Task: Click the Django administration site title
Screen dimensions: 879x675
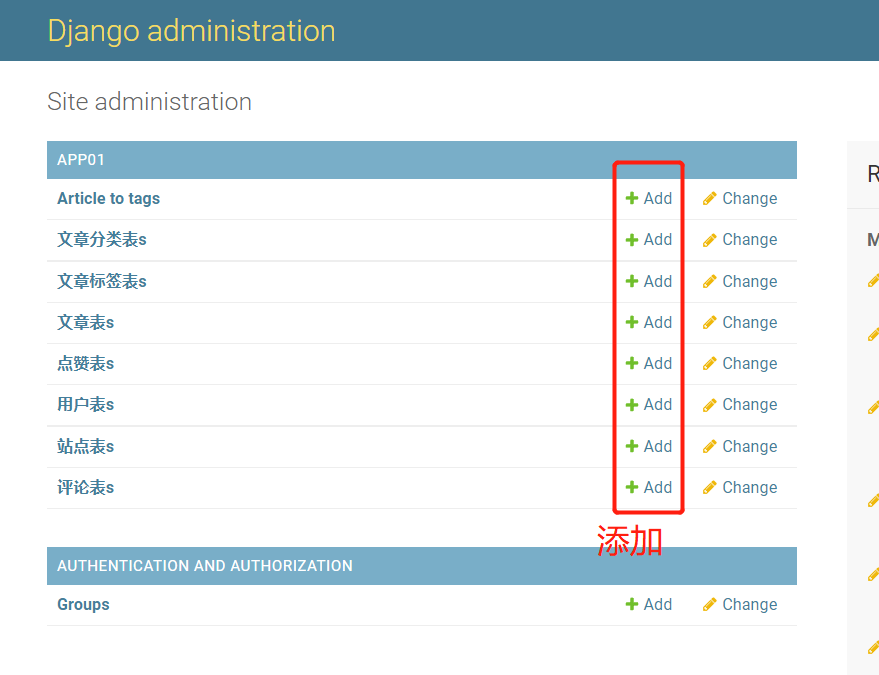Action: [191, 31]
